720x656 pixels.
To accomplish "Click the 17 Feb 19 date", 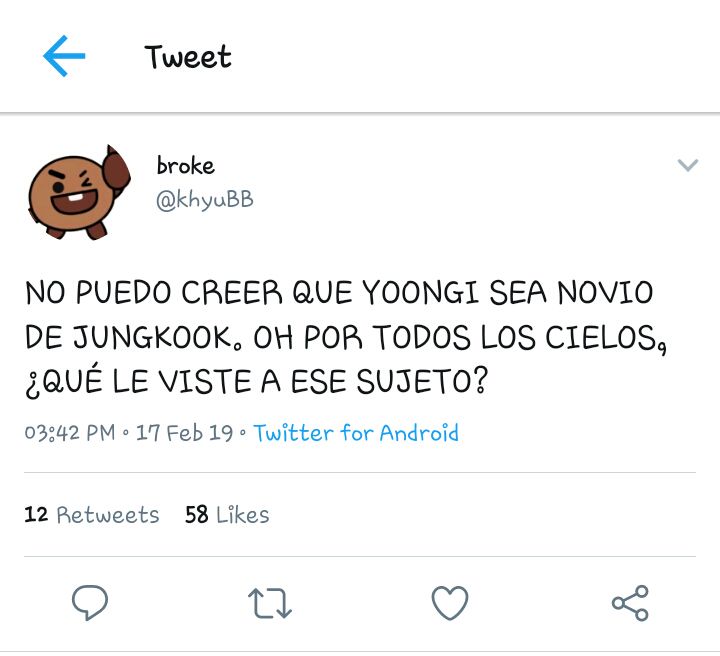I will click(x=185, y=433).
